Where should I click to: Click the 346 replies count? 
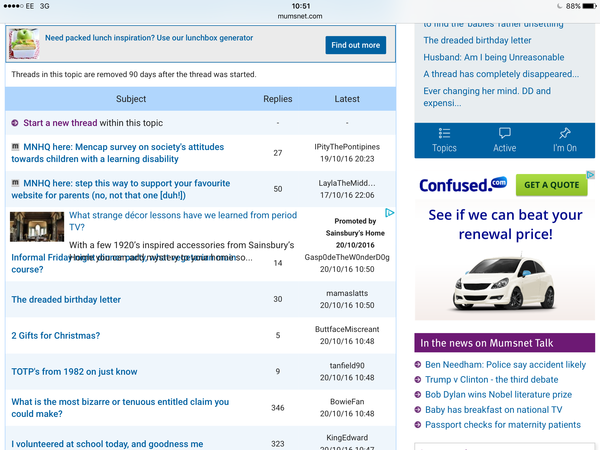point(278,408)
